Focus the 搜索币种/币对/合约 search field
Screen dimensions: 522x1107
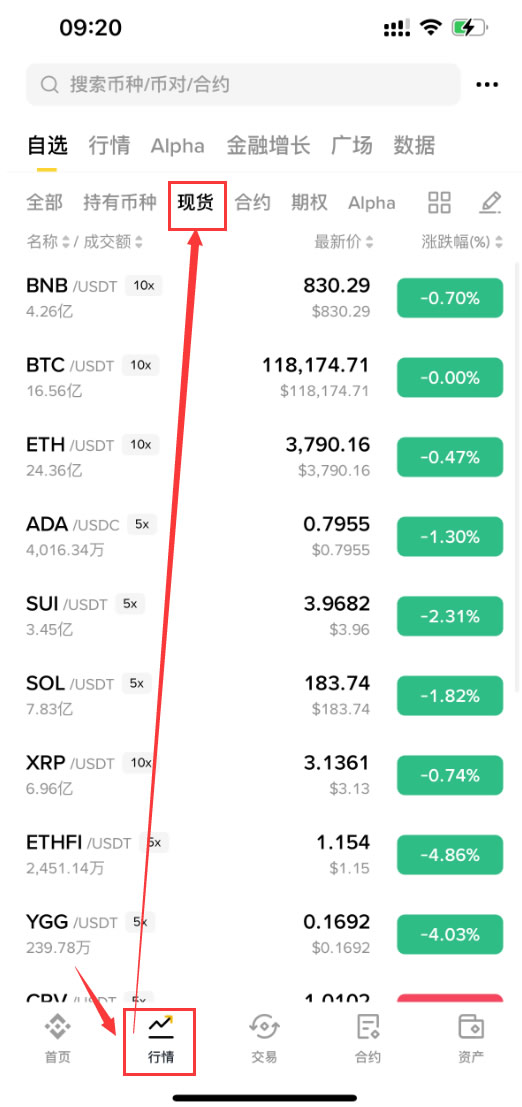(243, 85)
